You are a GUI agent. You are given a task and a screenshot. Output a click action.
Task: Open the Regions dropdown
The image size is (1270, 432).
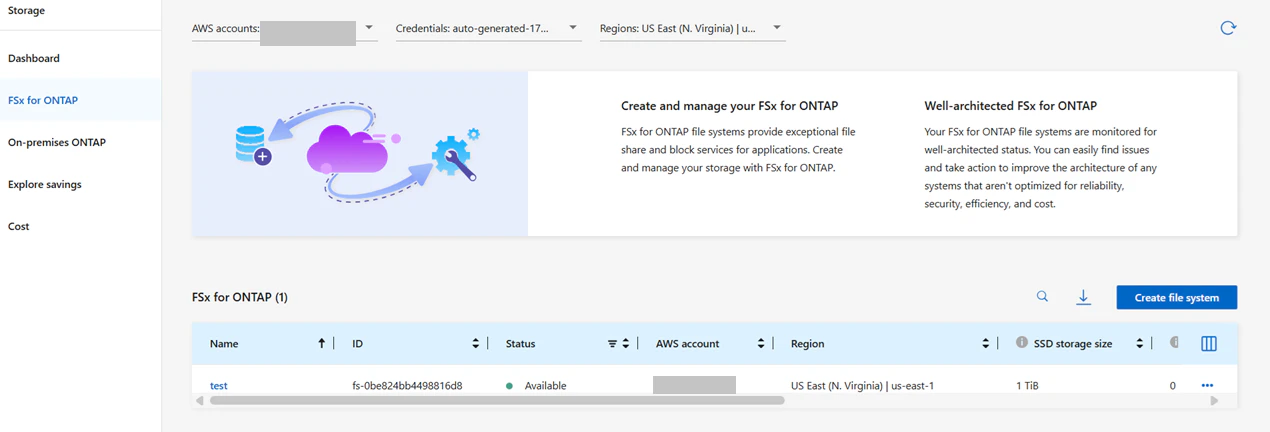tap(692, 29)
